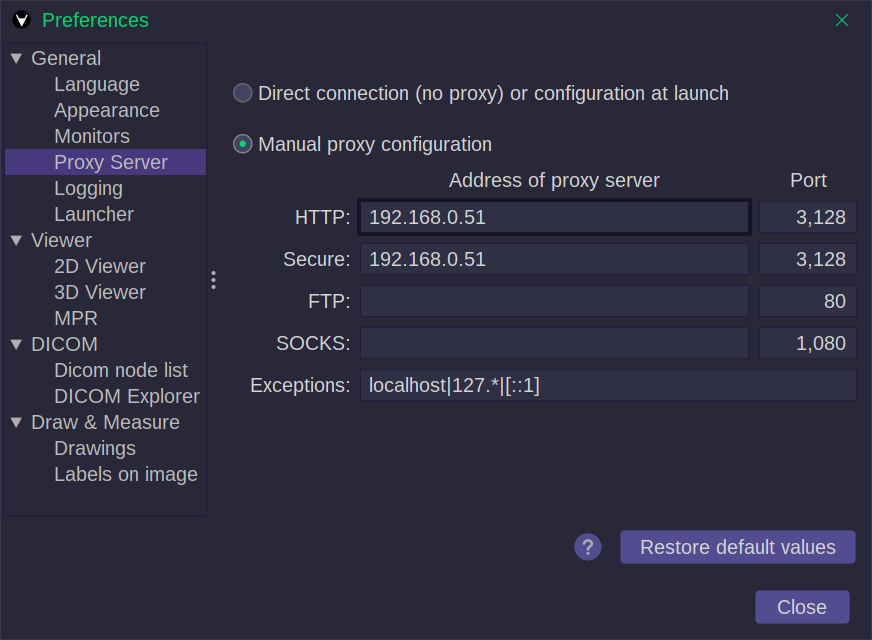The image size is (872, 640).
Task: Click the Weasis logo icon in title bar
Action: pyautogui.click(x=22, y=20)
